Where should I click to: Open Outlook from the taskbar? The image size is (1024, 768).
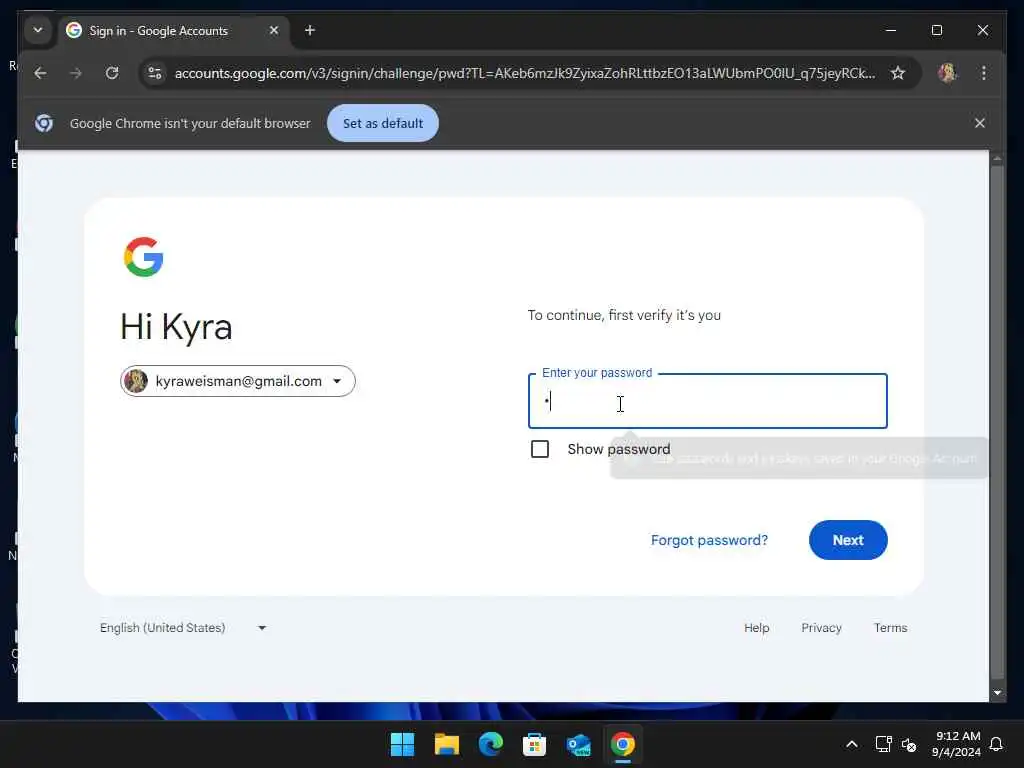(579, 744)
